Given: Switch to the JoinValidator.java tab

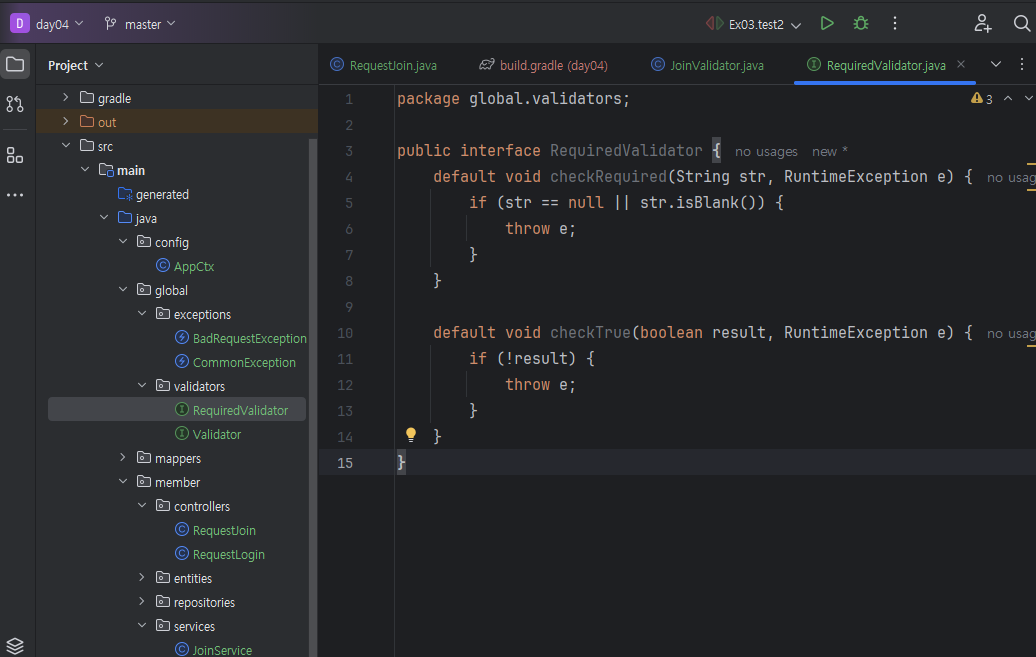Looking at the screenshot, I should pyautogui.click(x=708, y=65).
